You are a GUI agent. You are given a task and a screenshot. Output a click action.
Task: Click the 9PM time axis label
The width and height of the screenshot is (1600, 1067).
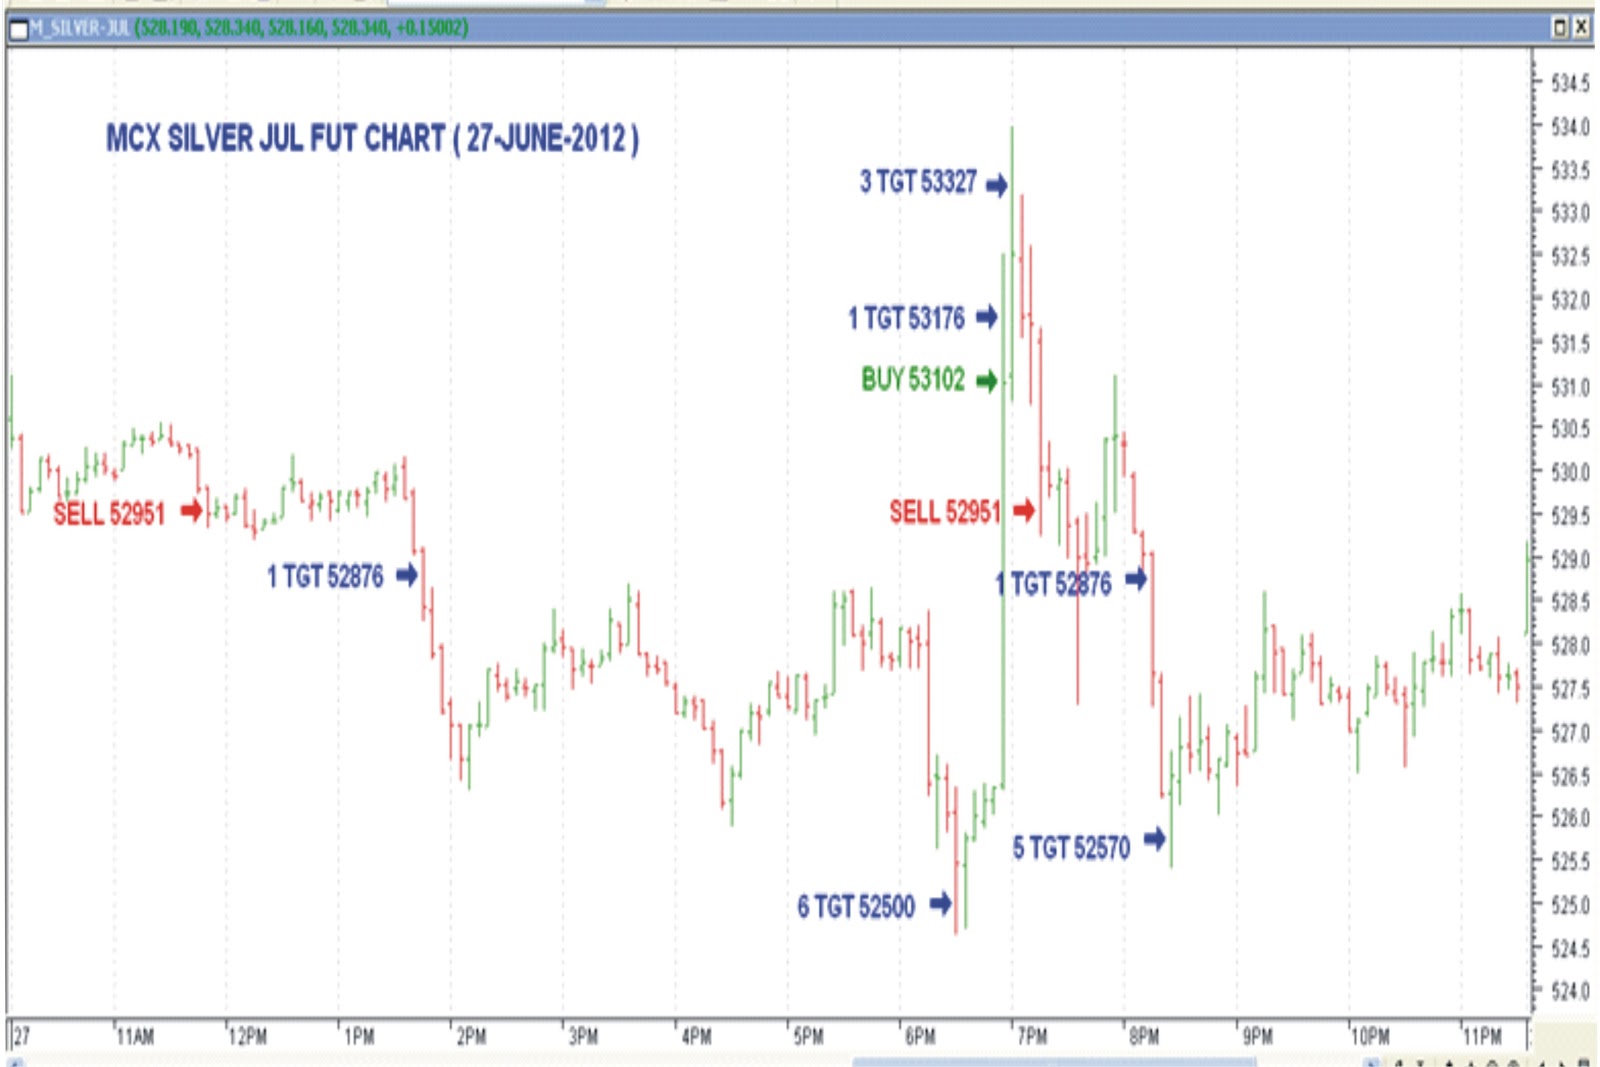point(1258,1037)
